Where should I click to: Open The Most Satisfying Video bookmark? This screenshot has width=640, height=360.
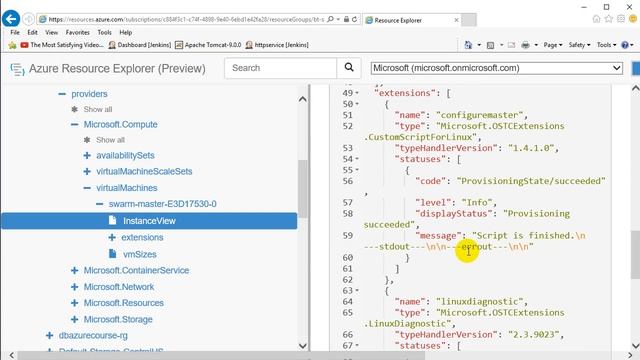coord(62,45)
